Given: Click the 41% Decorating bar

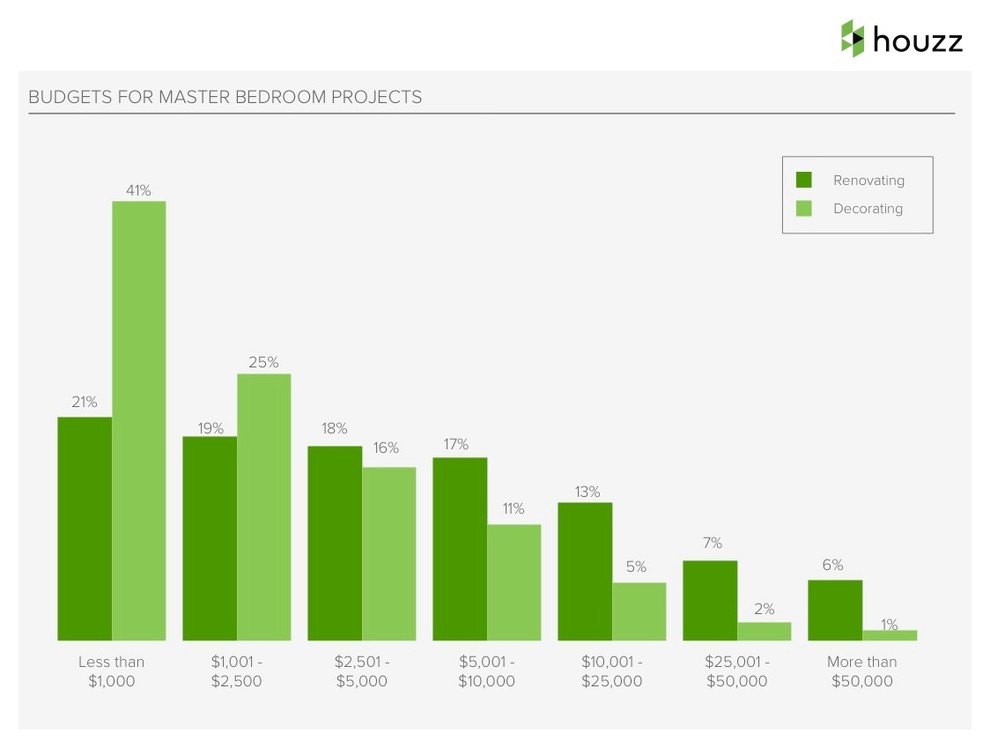Looking at the screenshot, I should (139, 420).
